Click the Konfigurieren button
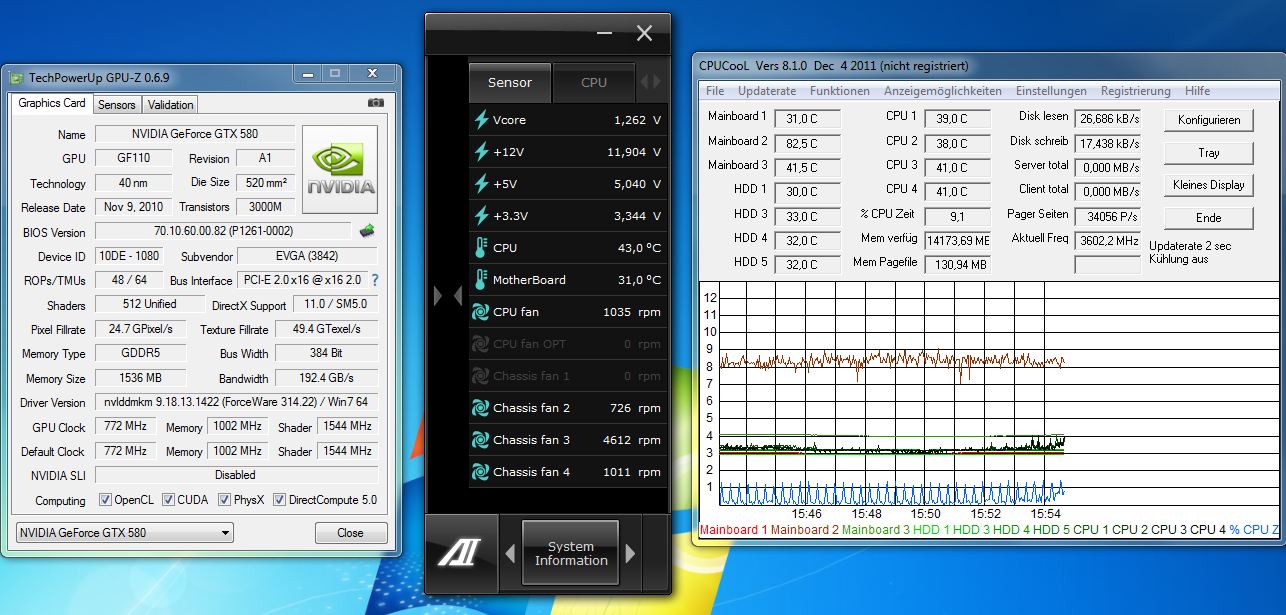The height and width of the screenshot is (615, 1286). tap(1209, 120)
